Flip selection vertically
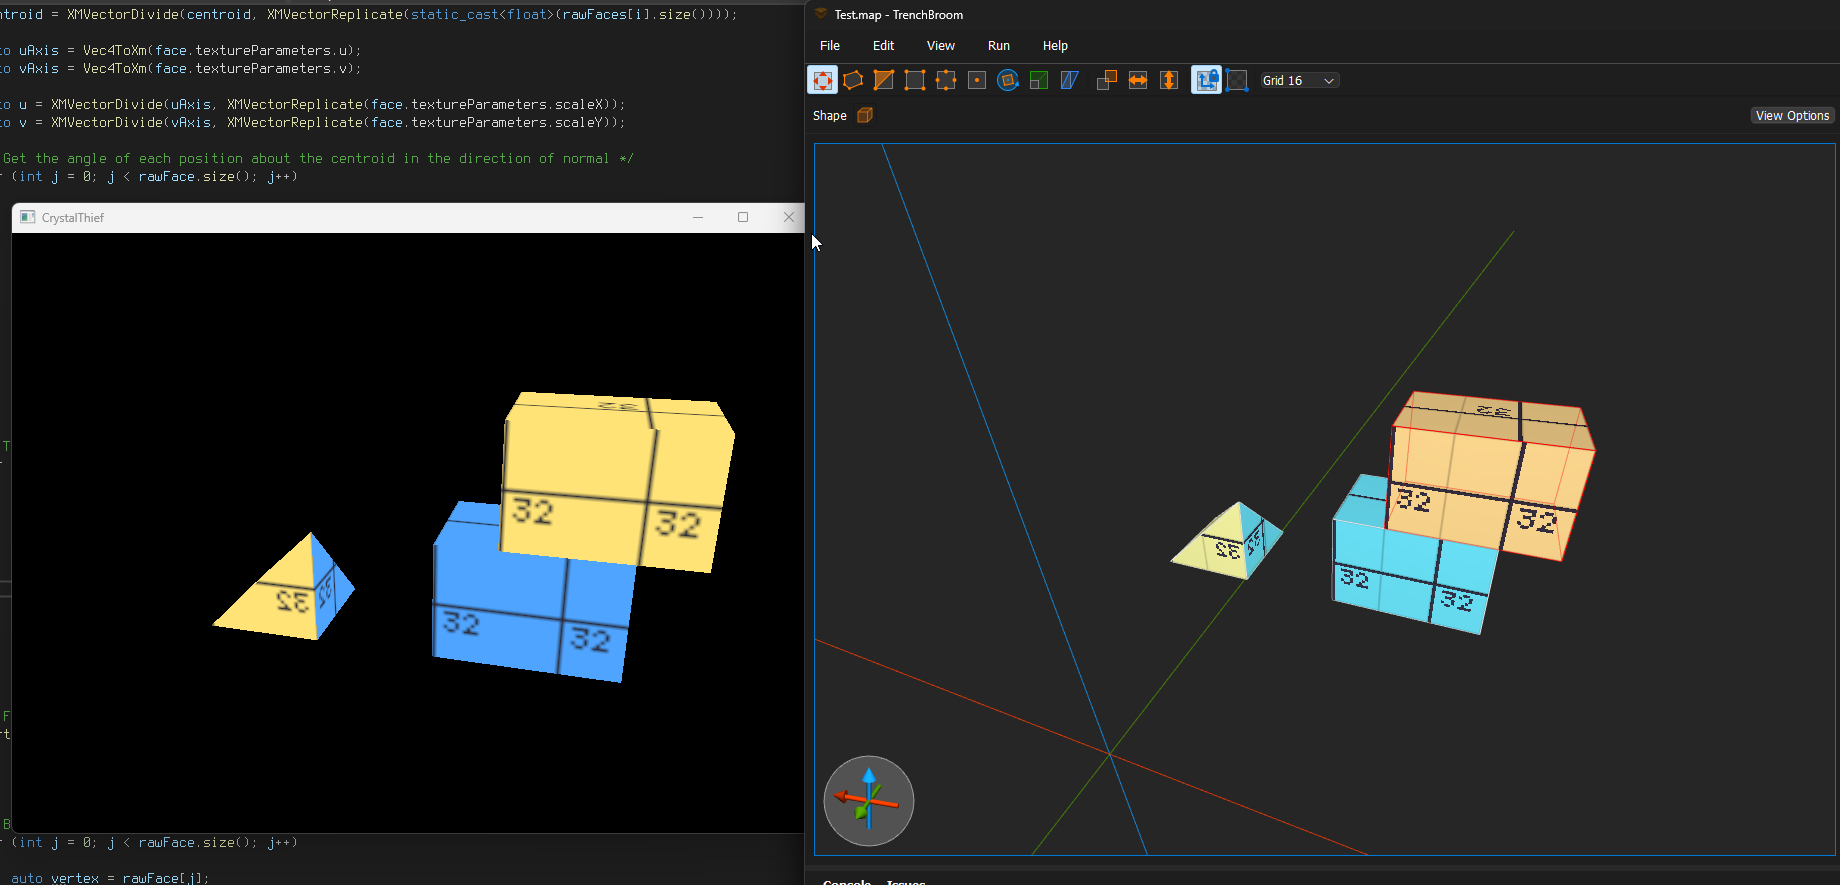Image resolution: width=1840 pixels, height=885 pixels. (1169, 81)
